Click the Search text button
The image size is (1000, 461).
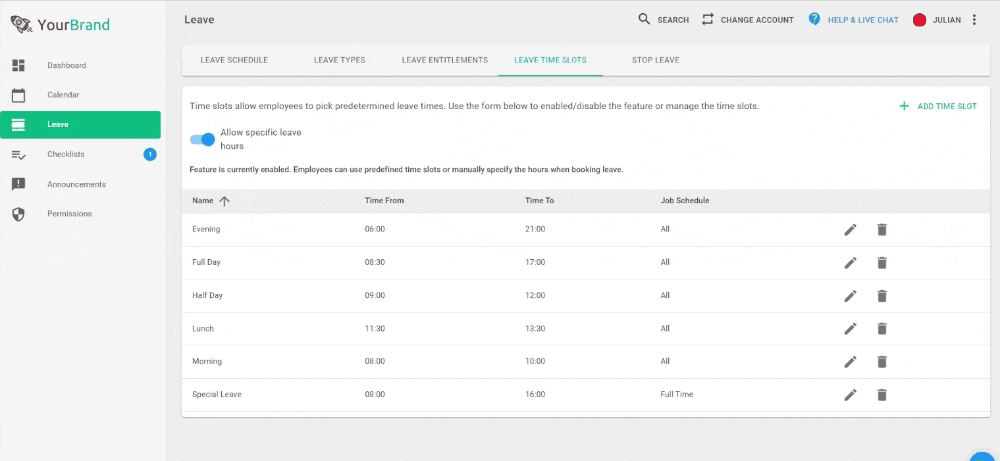click(x=673, y=20)
